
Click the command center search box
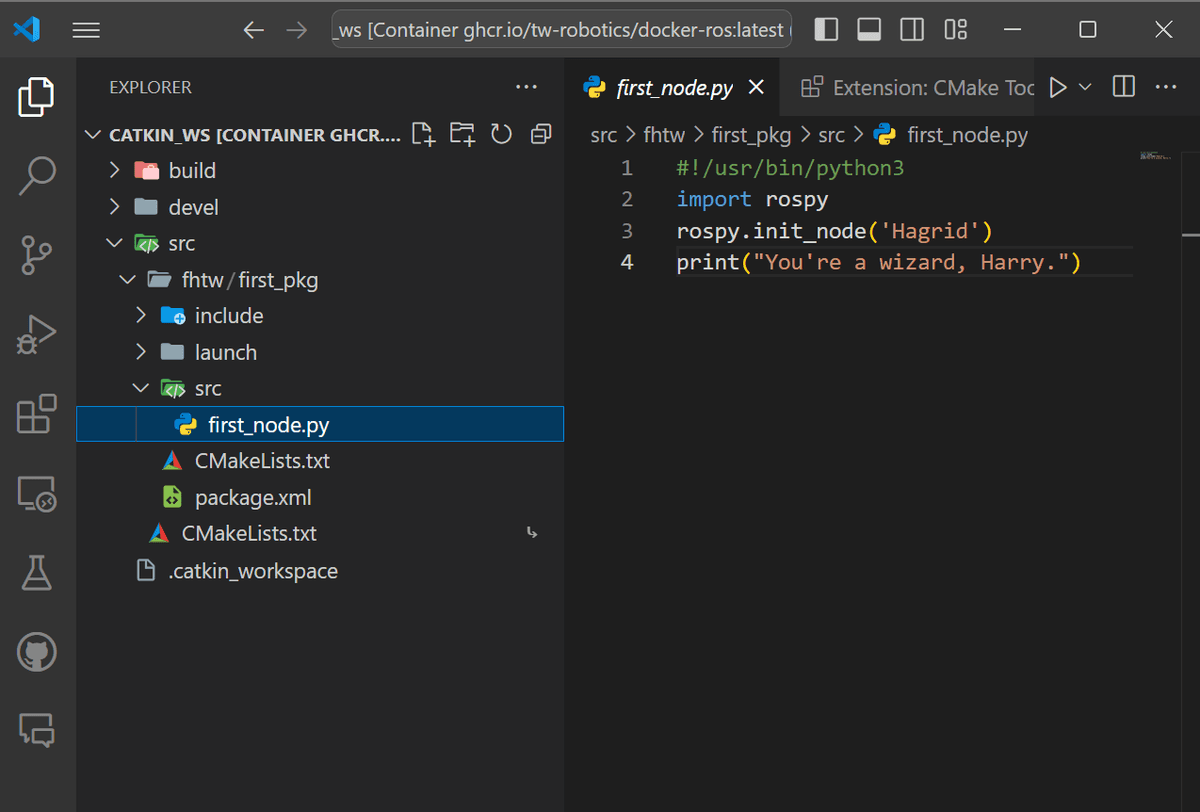click(x=560, y=30)
